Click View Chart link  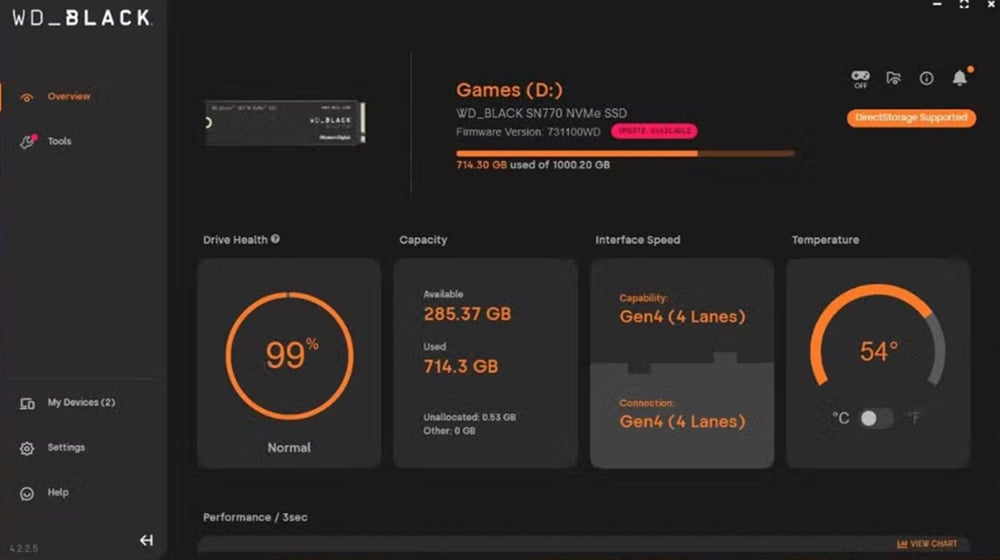[927, 544]
